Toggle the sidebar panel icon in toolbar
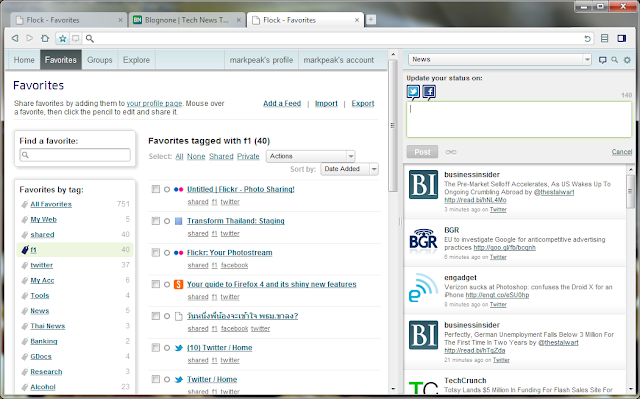The height and width of the screenshot is (399, 640). pyautogui.click(x=622, y=38)
